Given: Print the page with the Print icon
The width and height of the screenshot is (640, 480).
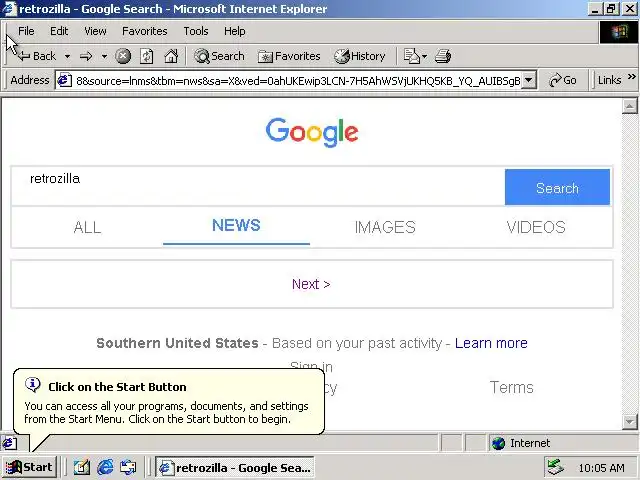Looking at the screenshot, I should 443,56.
